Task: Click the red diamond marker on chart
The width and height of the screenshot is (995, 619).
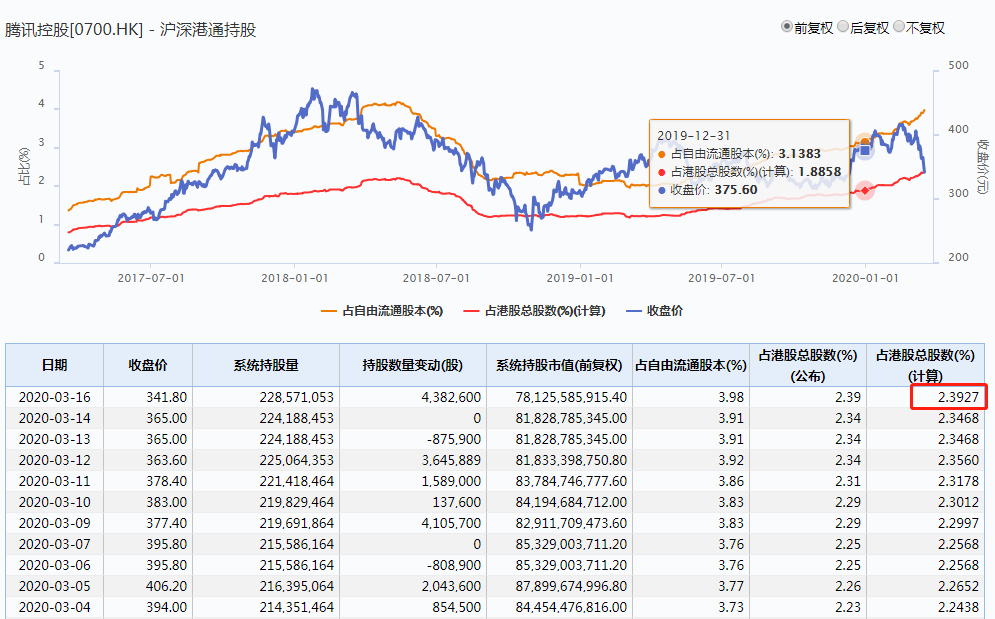Action: 865,190
